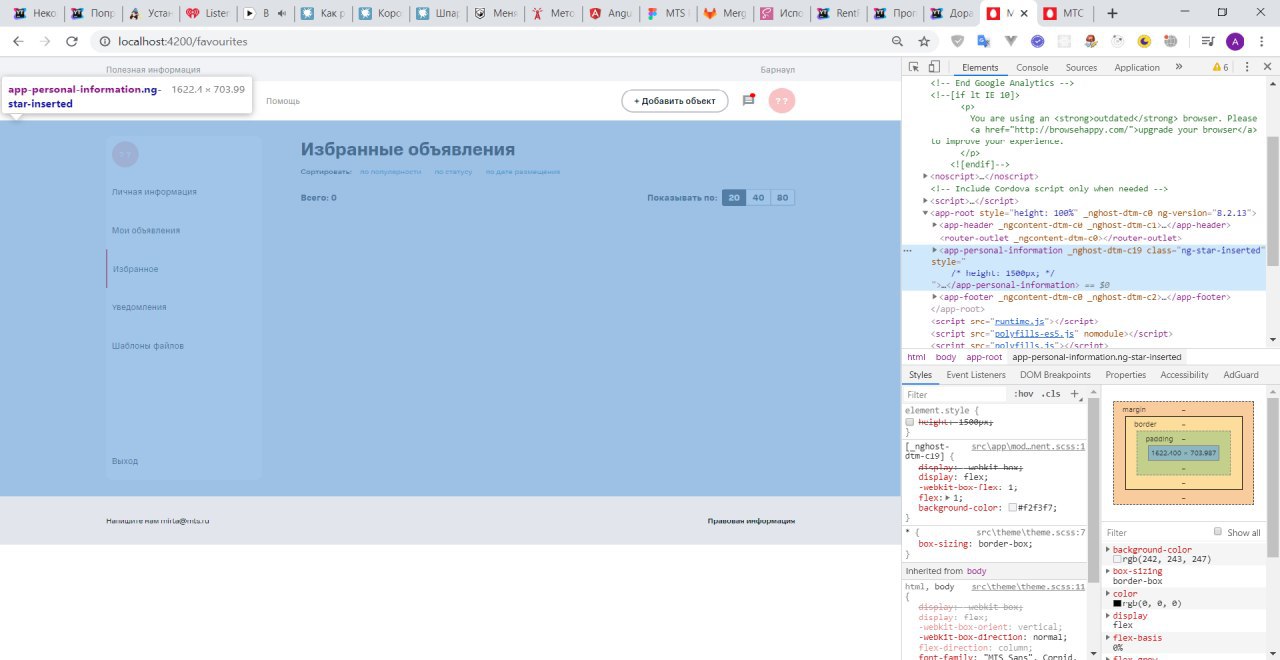
Task: Focus the Computed pane Filter field
Action: click(x=1155, y=532)
